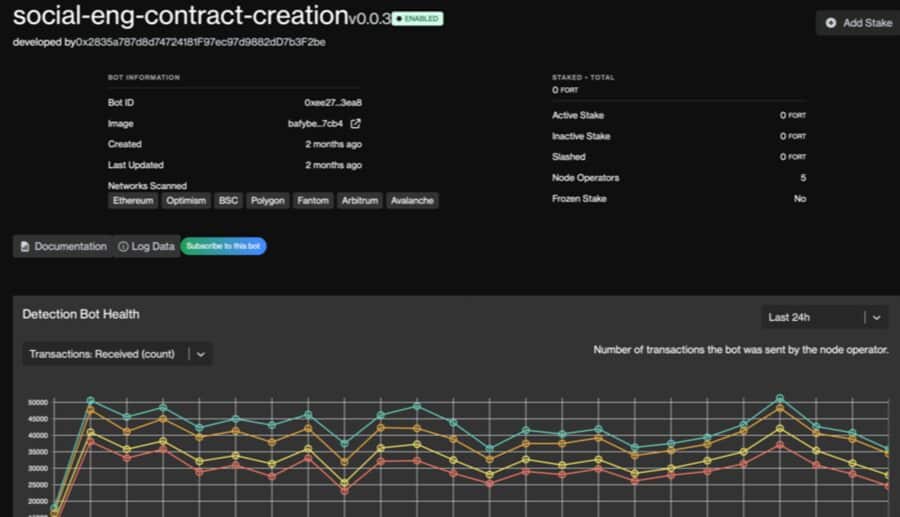Click the ENABLED status badge
900x517 pixels.
click(417, 19)
